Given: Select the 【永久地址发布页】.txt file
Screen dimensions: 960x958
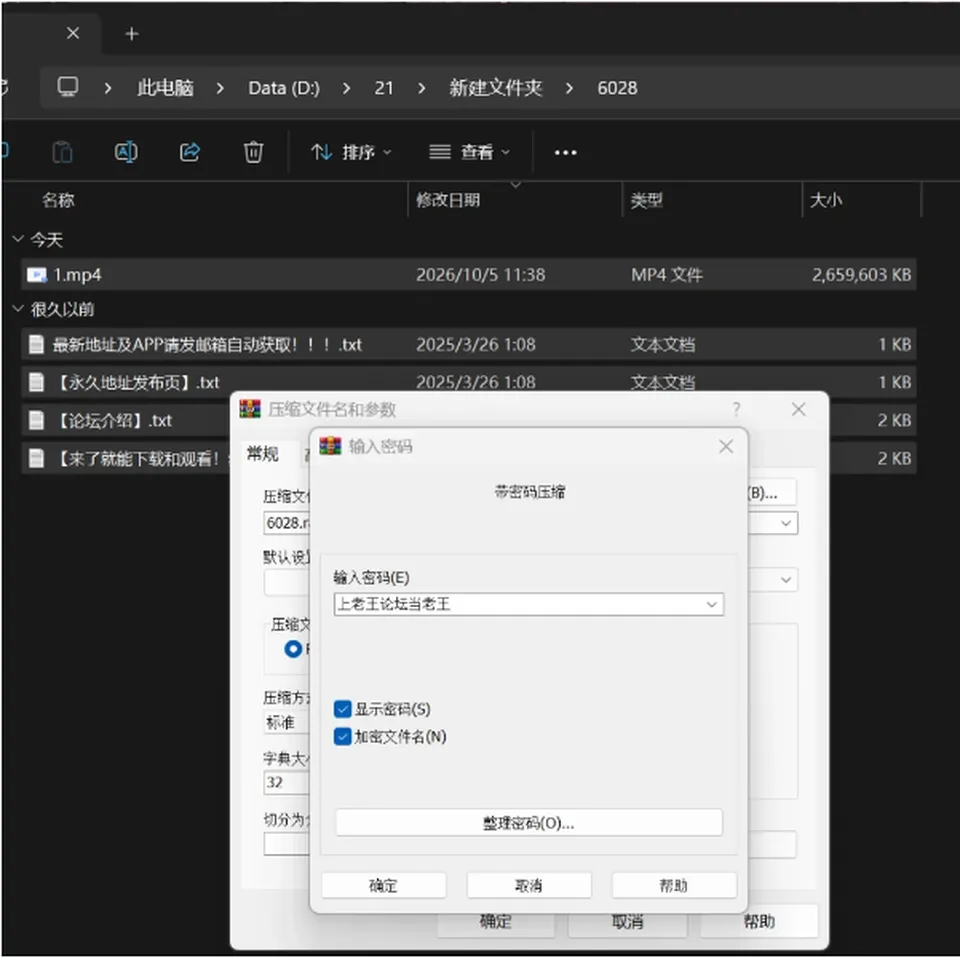Looking at the screenshot, I should tap(469, 383).
